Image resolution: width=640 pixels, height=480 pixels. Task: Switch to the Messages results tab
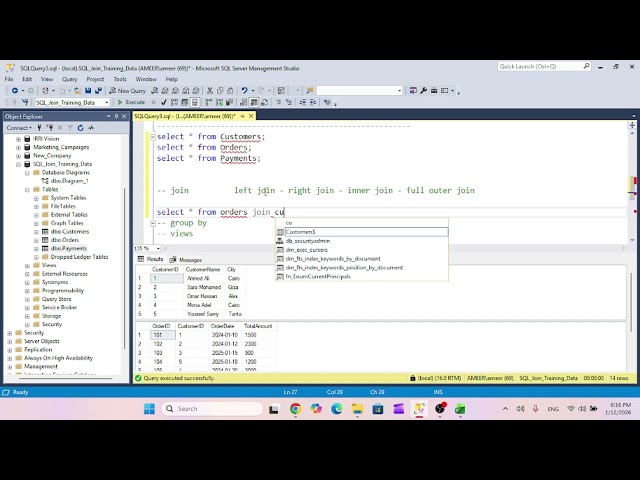click(x=186, y=260)
